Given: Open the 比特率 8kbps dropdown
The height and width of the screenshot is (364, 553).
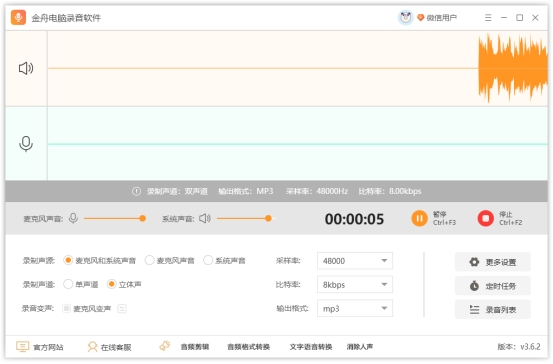Looking at the screenshot, I should (x=355, y=285).
